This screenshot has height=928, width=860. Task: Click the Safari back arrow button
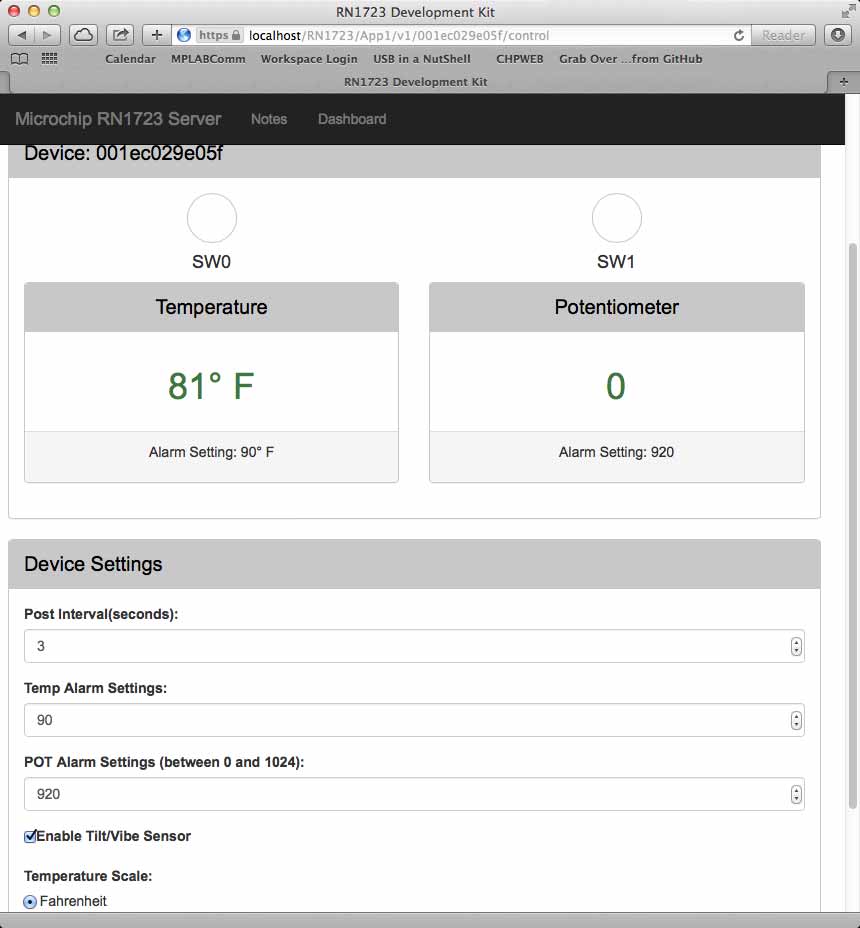22,35
